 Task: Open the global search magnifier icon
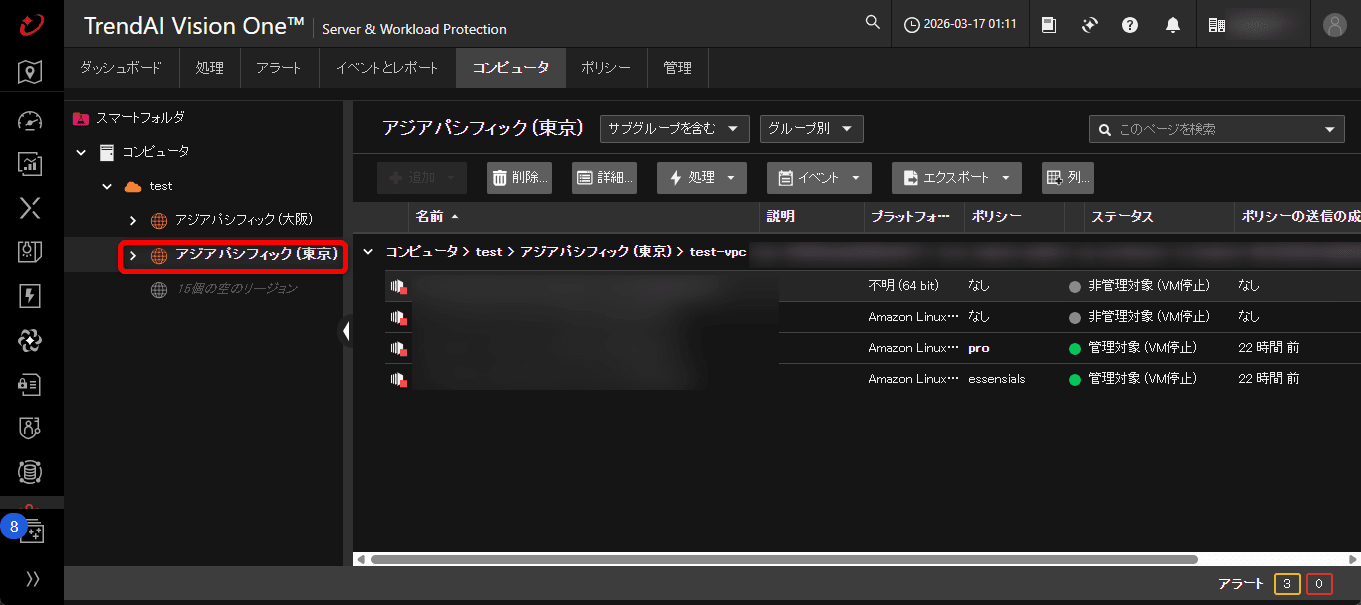click(871, 22)
